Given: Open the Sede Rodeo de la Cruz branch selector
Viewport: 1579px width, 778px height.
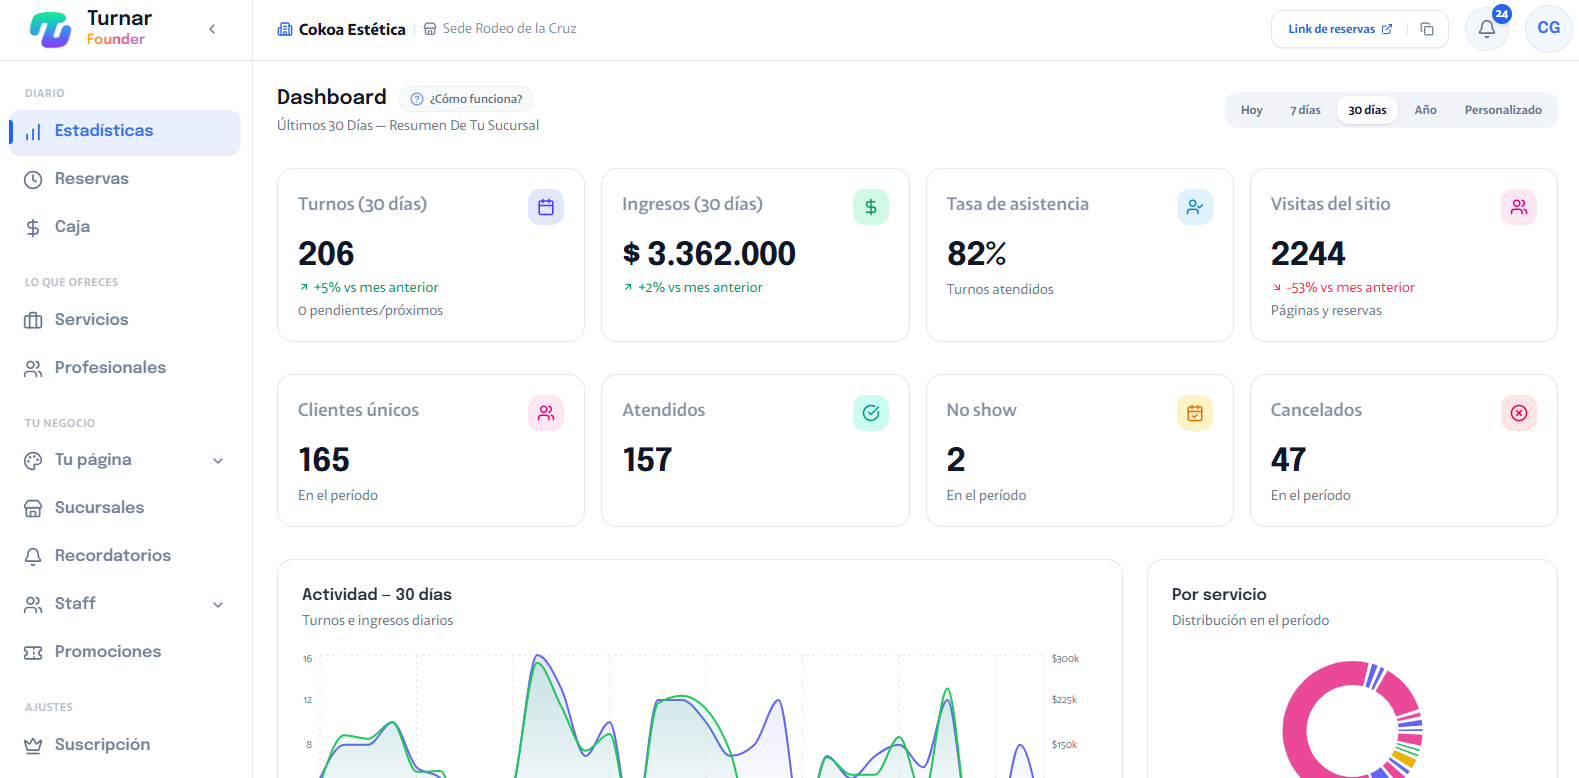Looking at the screenshot, I should pos(500,29).
